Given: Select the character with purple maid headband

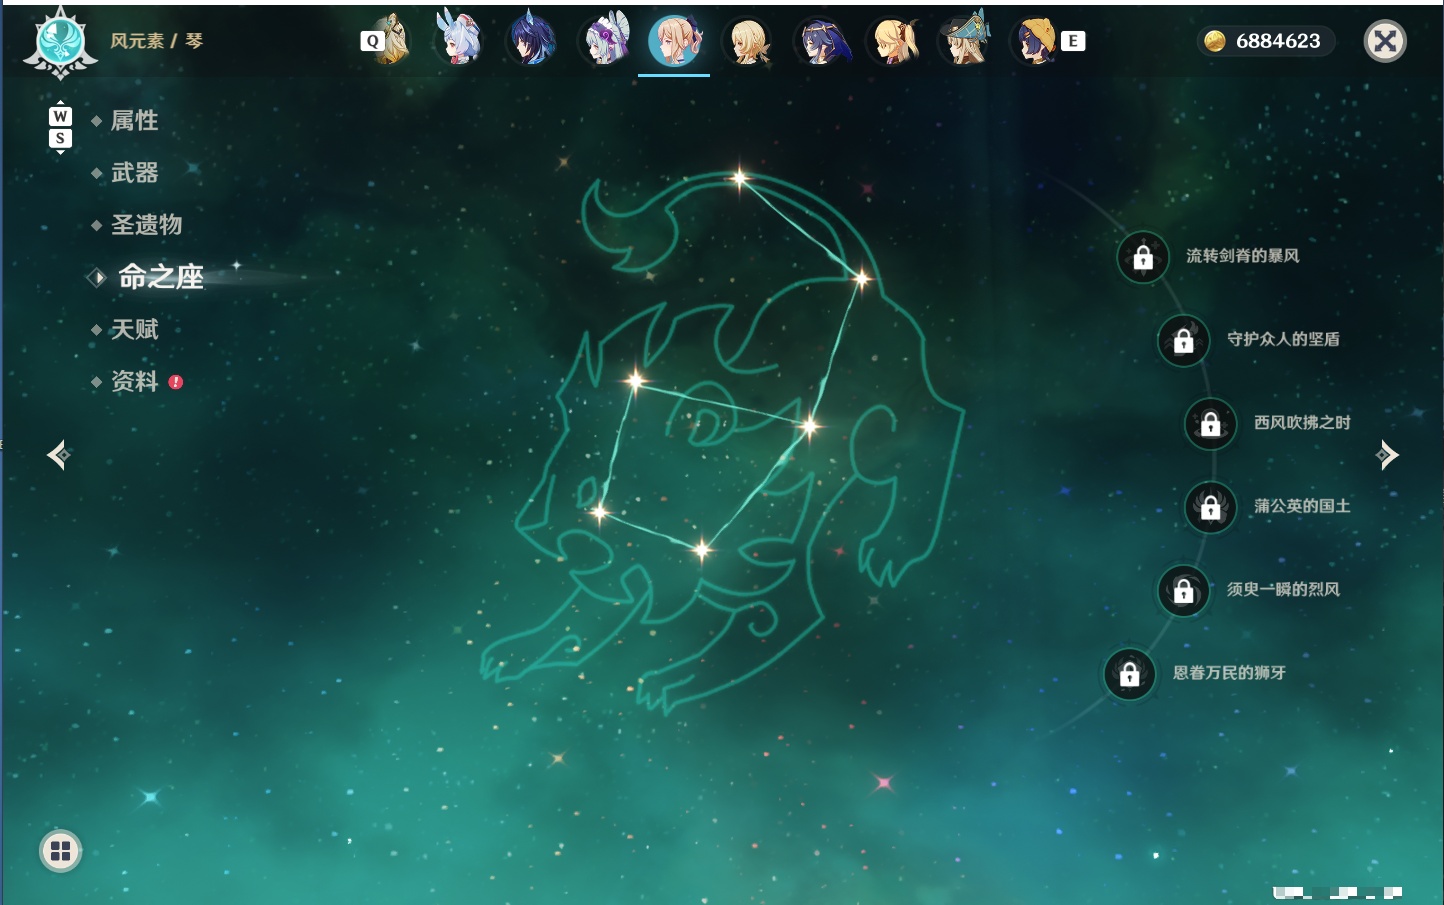Looking at the screenshot, I should click(x=604, y=40).
